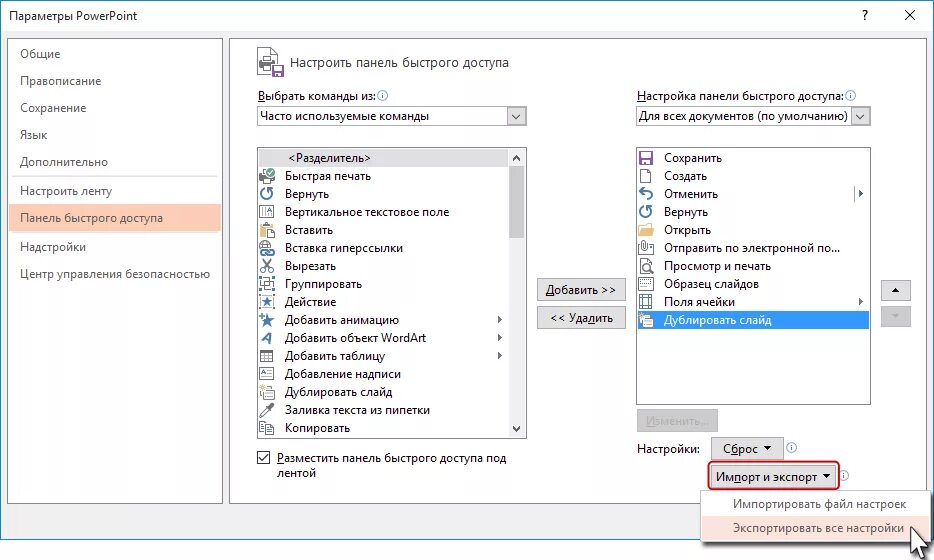Image resolution: width=934 pixels, height=560 pixels.
Task: Open 'Центр управления безопасностью' category
Action: pos(115,274)
